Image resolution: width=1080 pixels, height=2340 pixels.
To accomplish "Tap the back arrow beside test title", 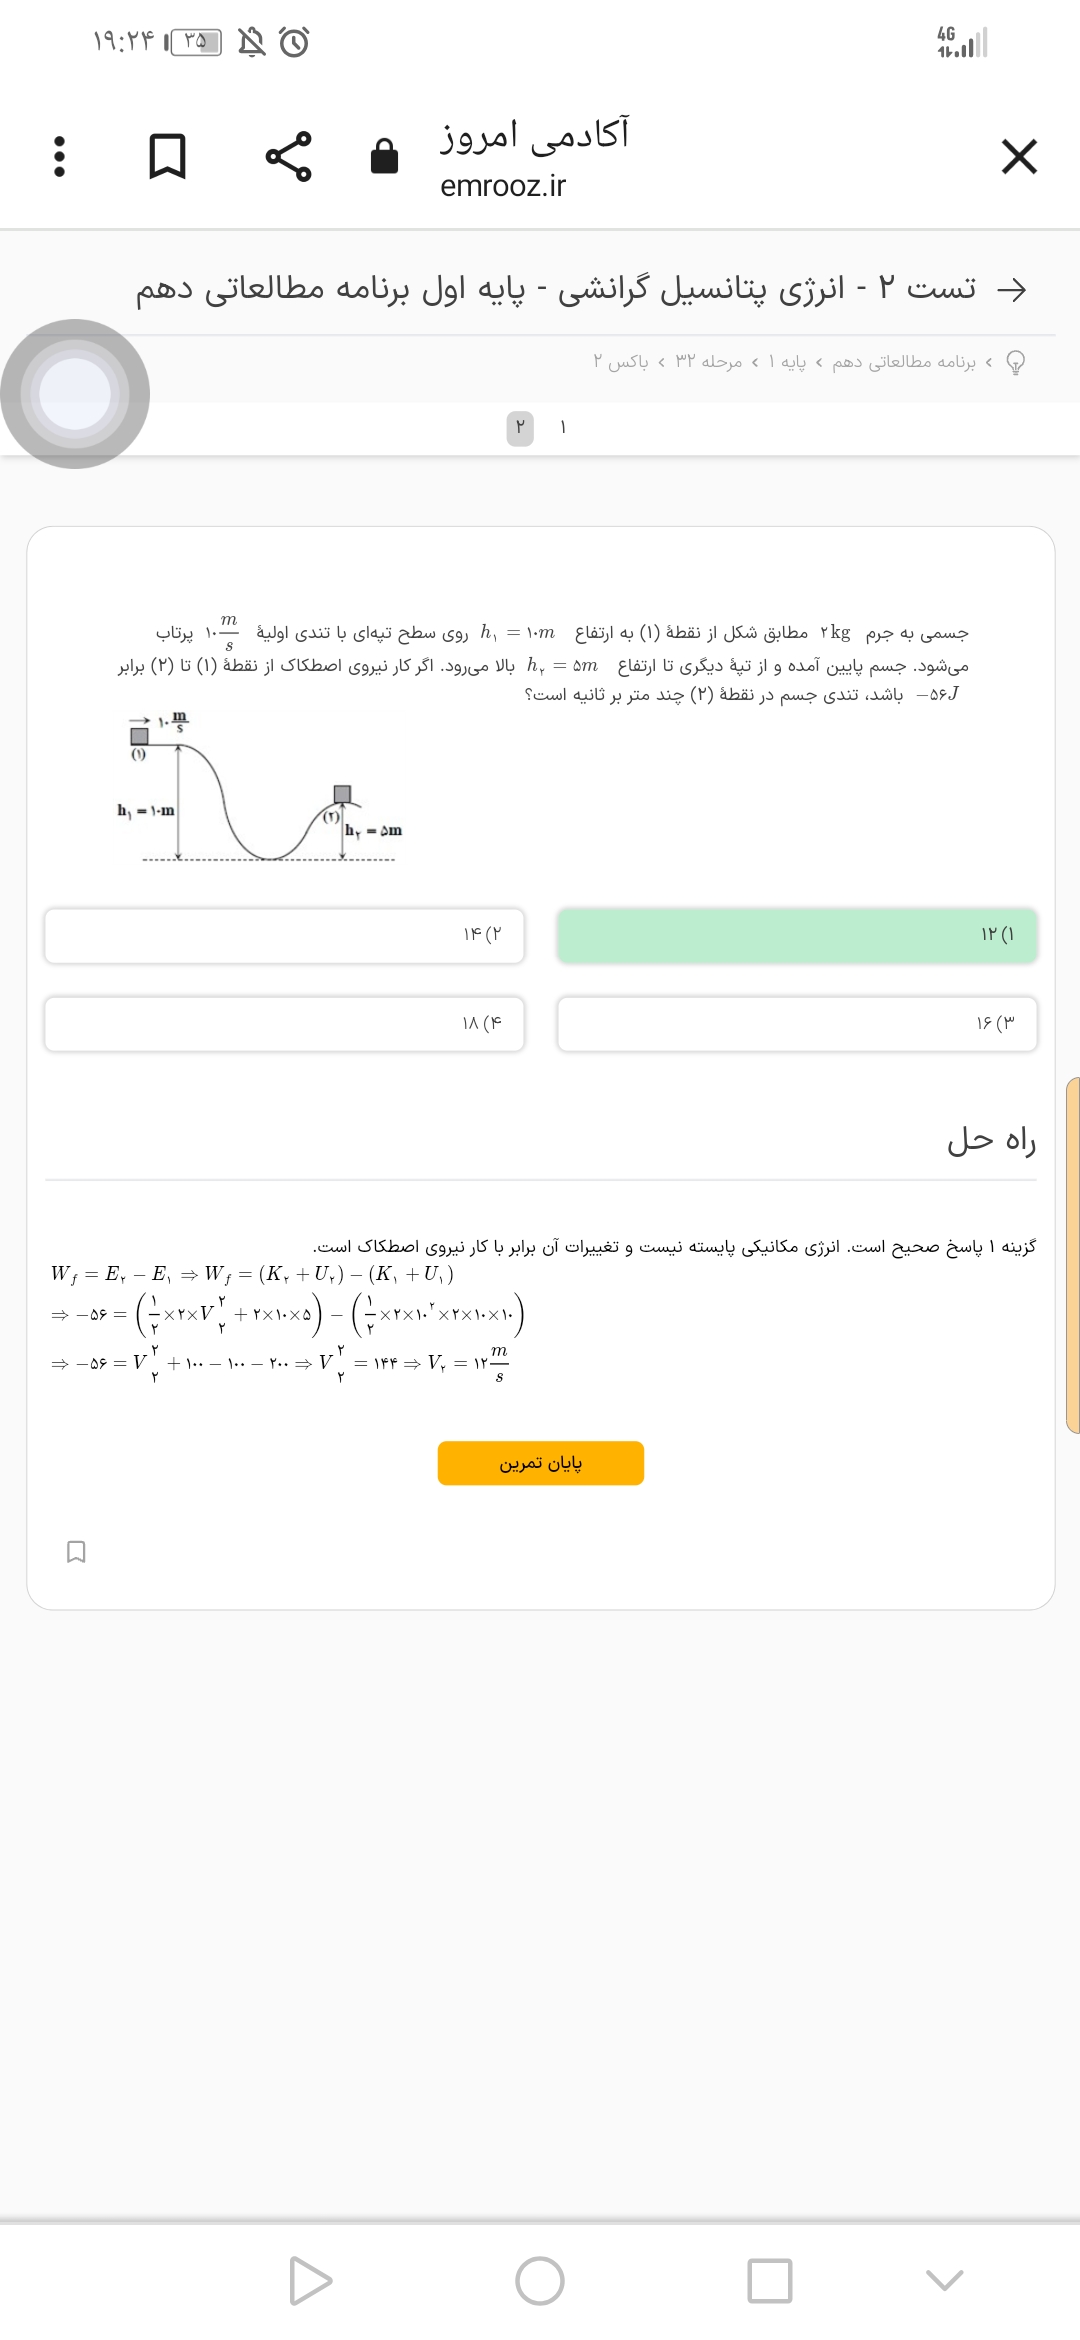I will pos(1012,290).
